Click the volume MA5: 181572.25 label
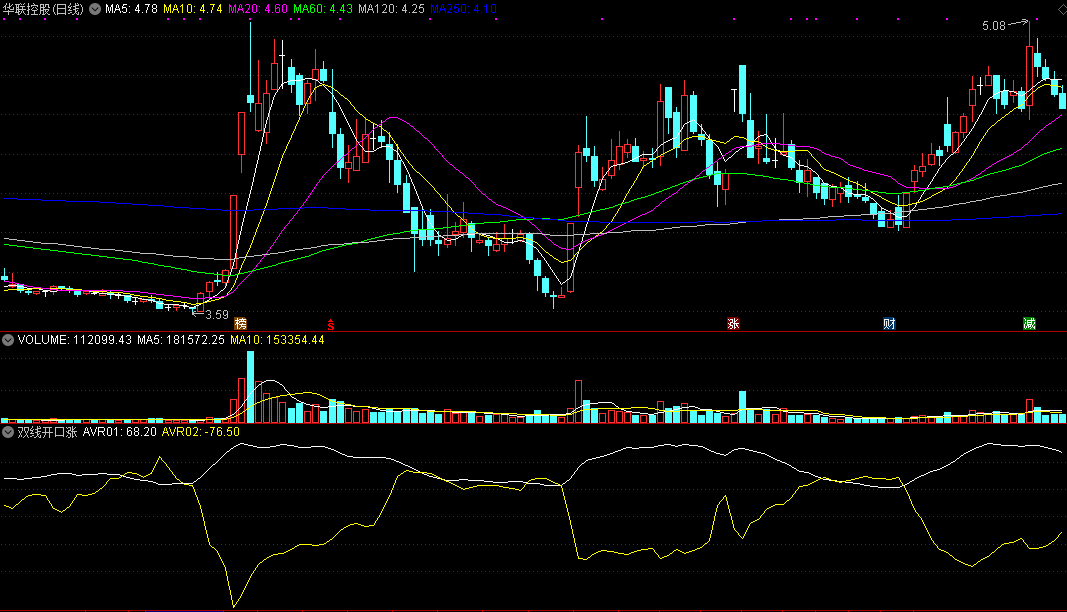Screen dimensions: 1067x612 (x=181, y=340)
